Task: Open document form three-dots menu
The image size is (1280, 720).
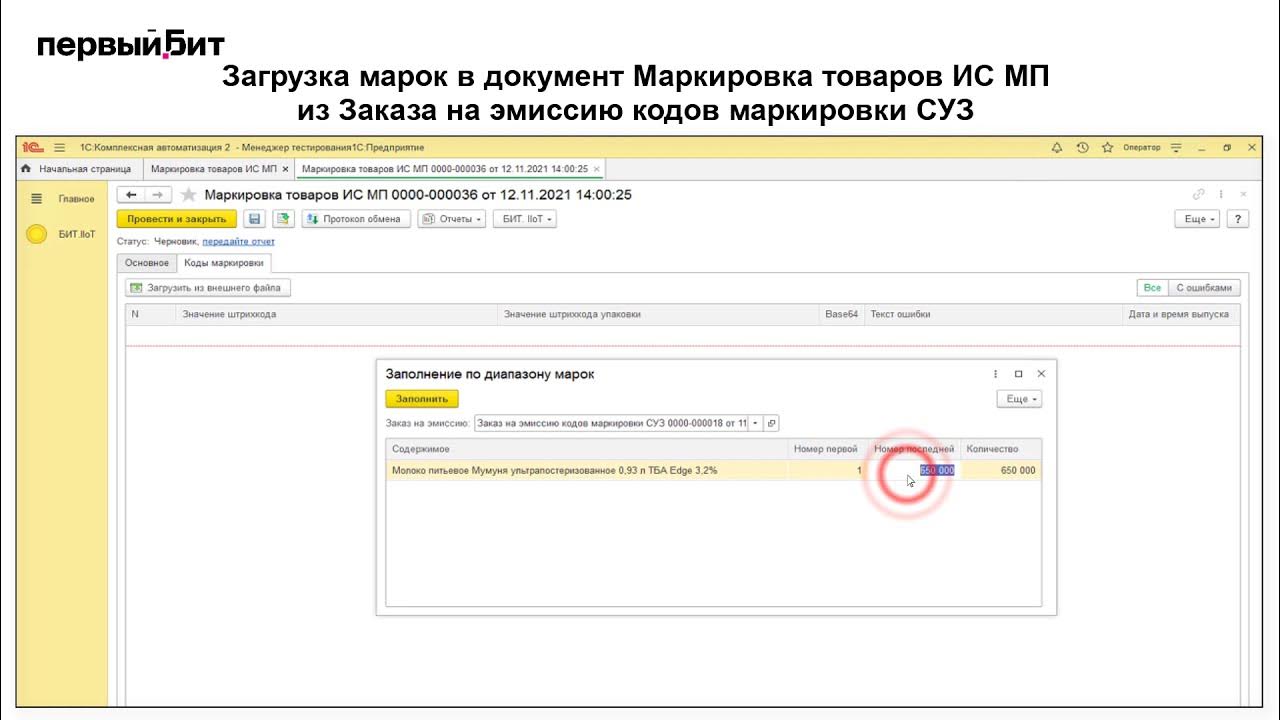Action: (1221, 194)
